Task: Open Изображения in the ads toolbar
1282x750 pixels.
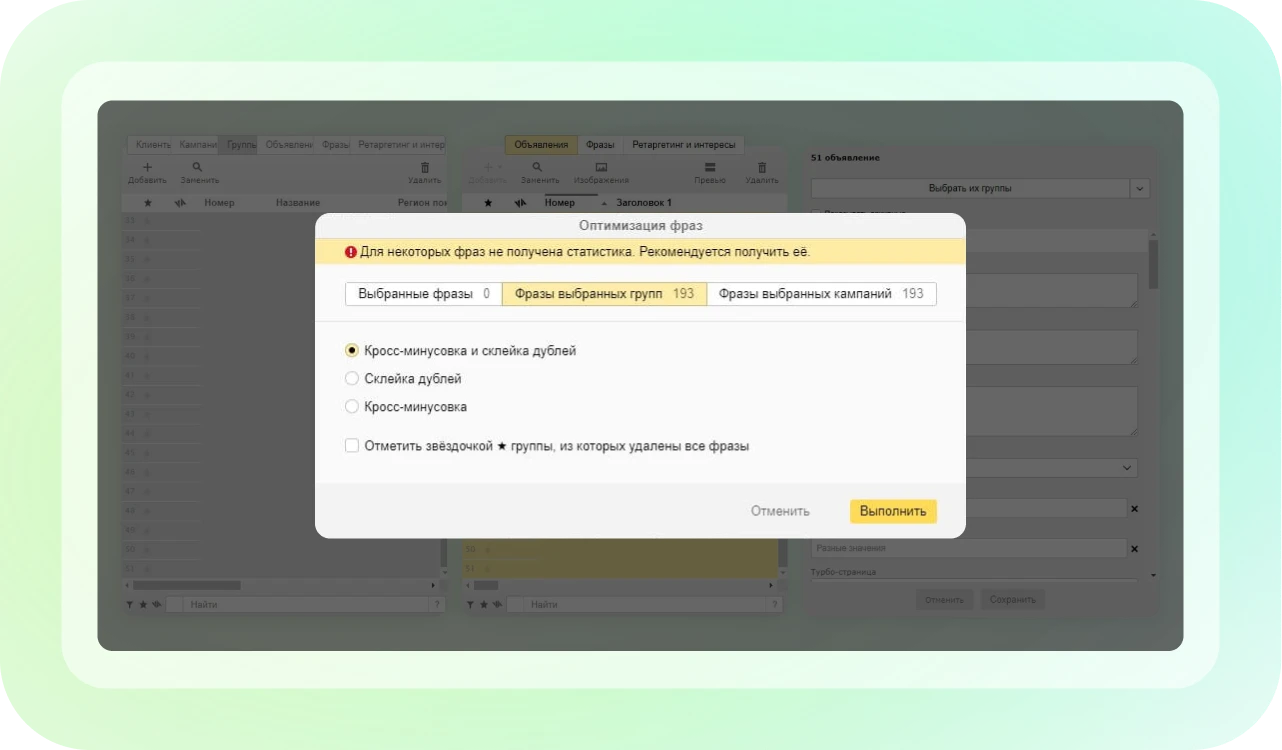Action: coord(601,168)
